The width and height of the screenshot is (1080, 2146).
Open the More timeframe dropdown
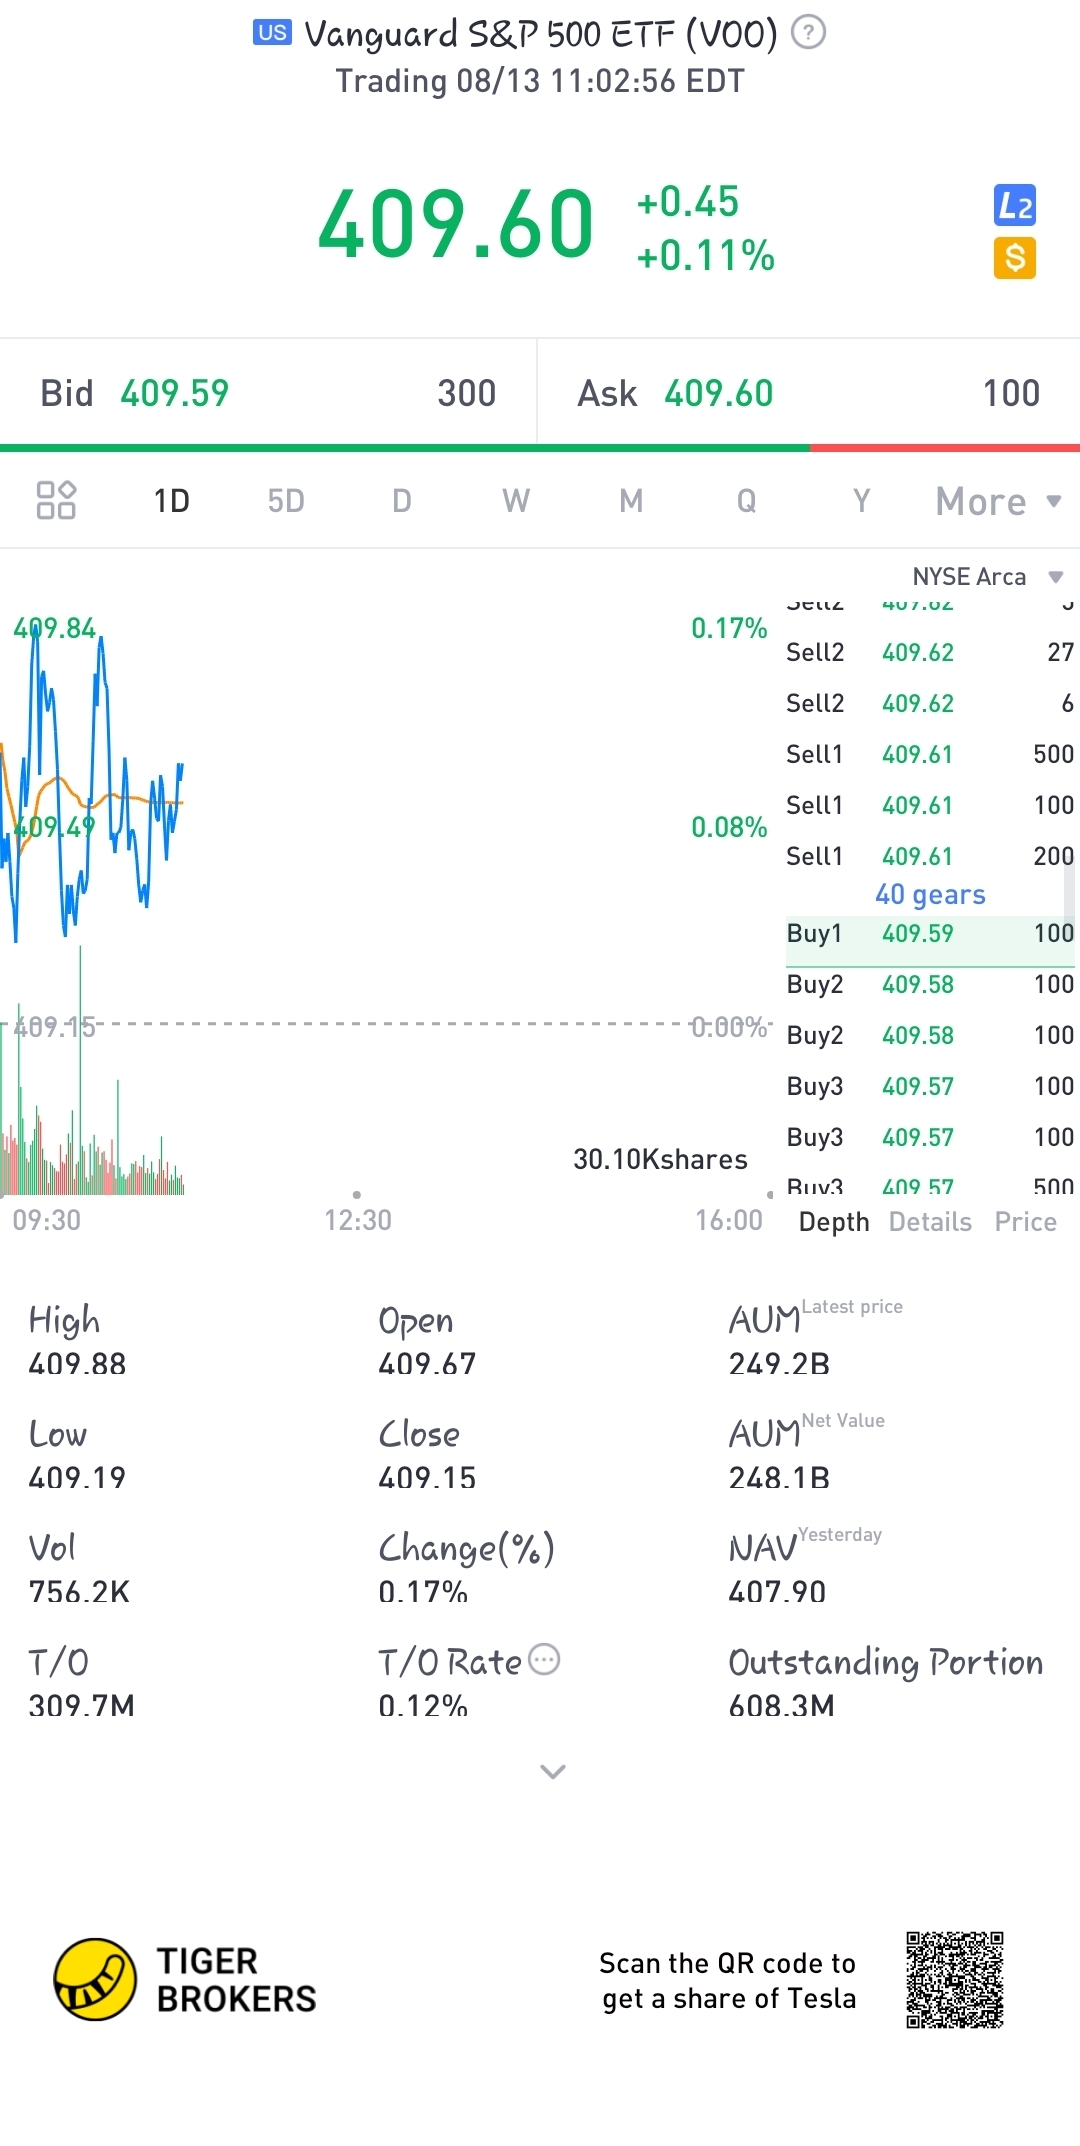[x=998, y=501]
